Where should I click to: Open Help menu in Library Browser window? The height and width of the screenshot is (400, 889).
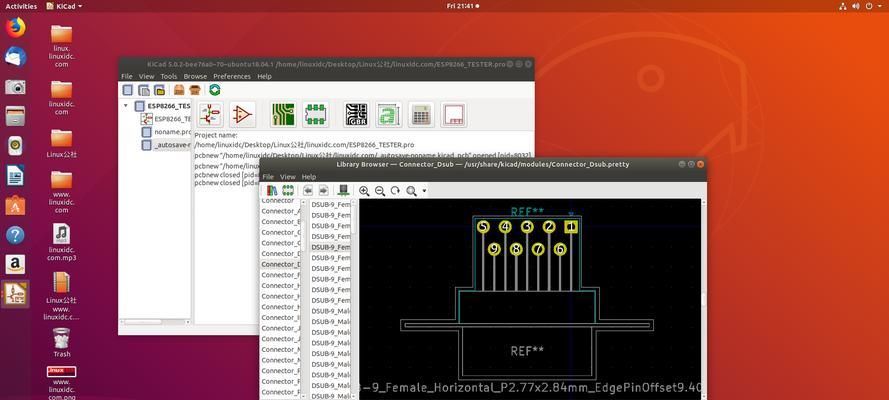(308, 177)
